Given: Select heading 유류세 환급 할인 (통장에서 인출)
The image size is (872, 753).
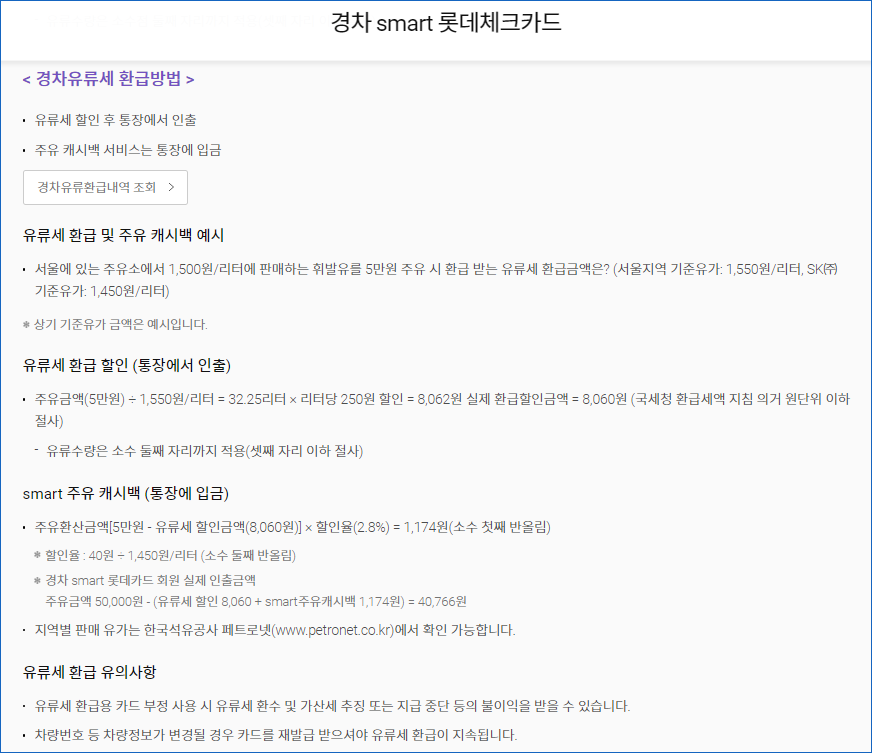Looking at the screenshot, I should pyautogui.click(x=127, y=365).
